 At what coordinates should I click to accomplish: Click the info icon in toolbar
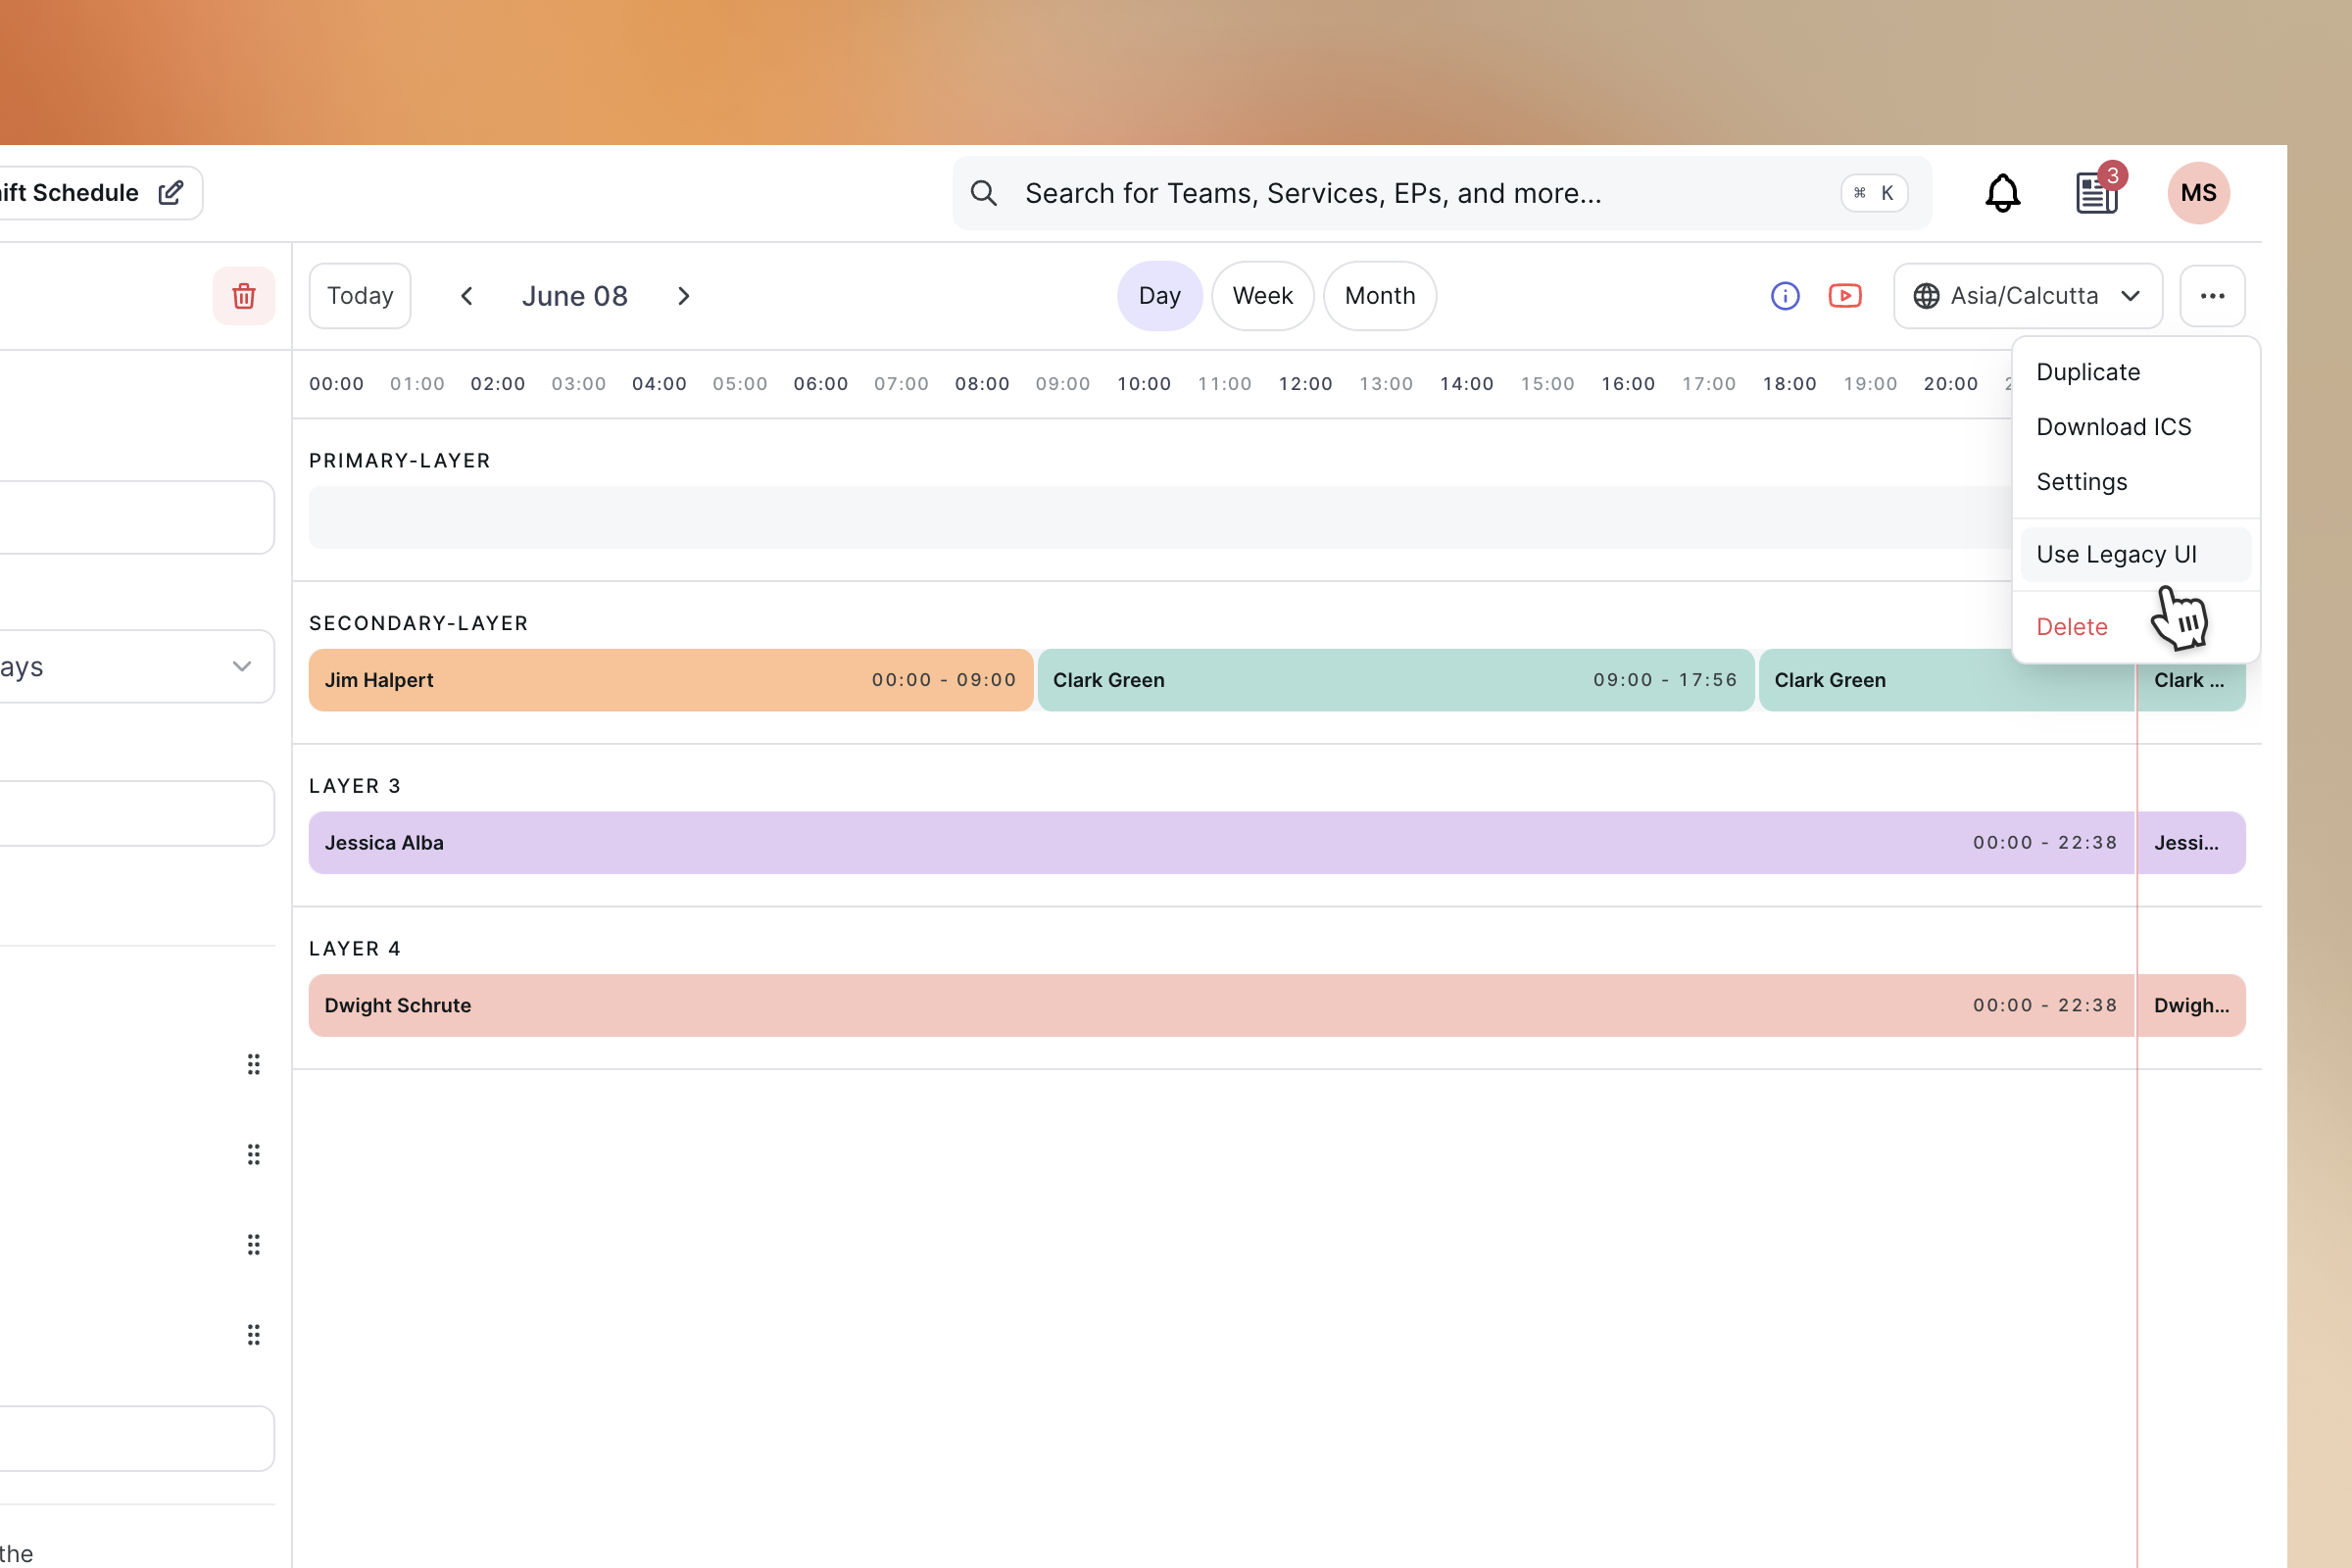click(x=1787, y=294)
